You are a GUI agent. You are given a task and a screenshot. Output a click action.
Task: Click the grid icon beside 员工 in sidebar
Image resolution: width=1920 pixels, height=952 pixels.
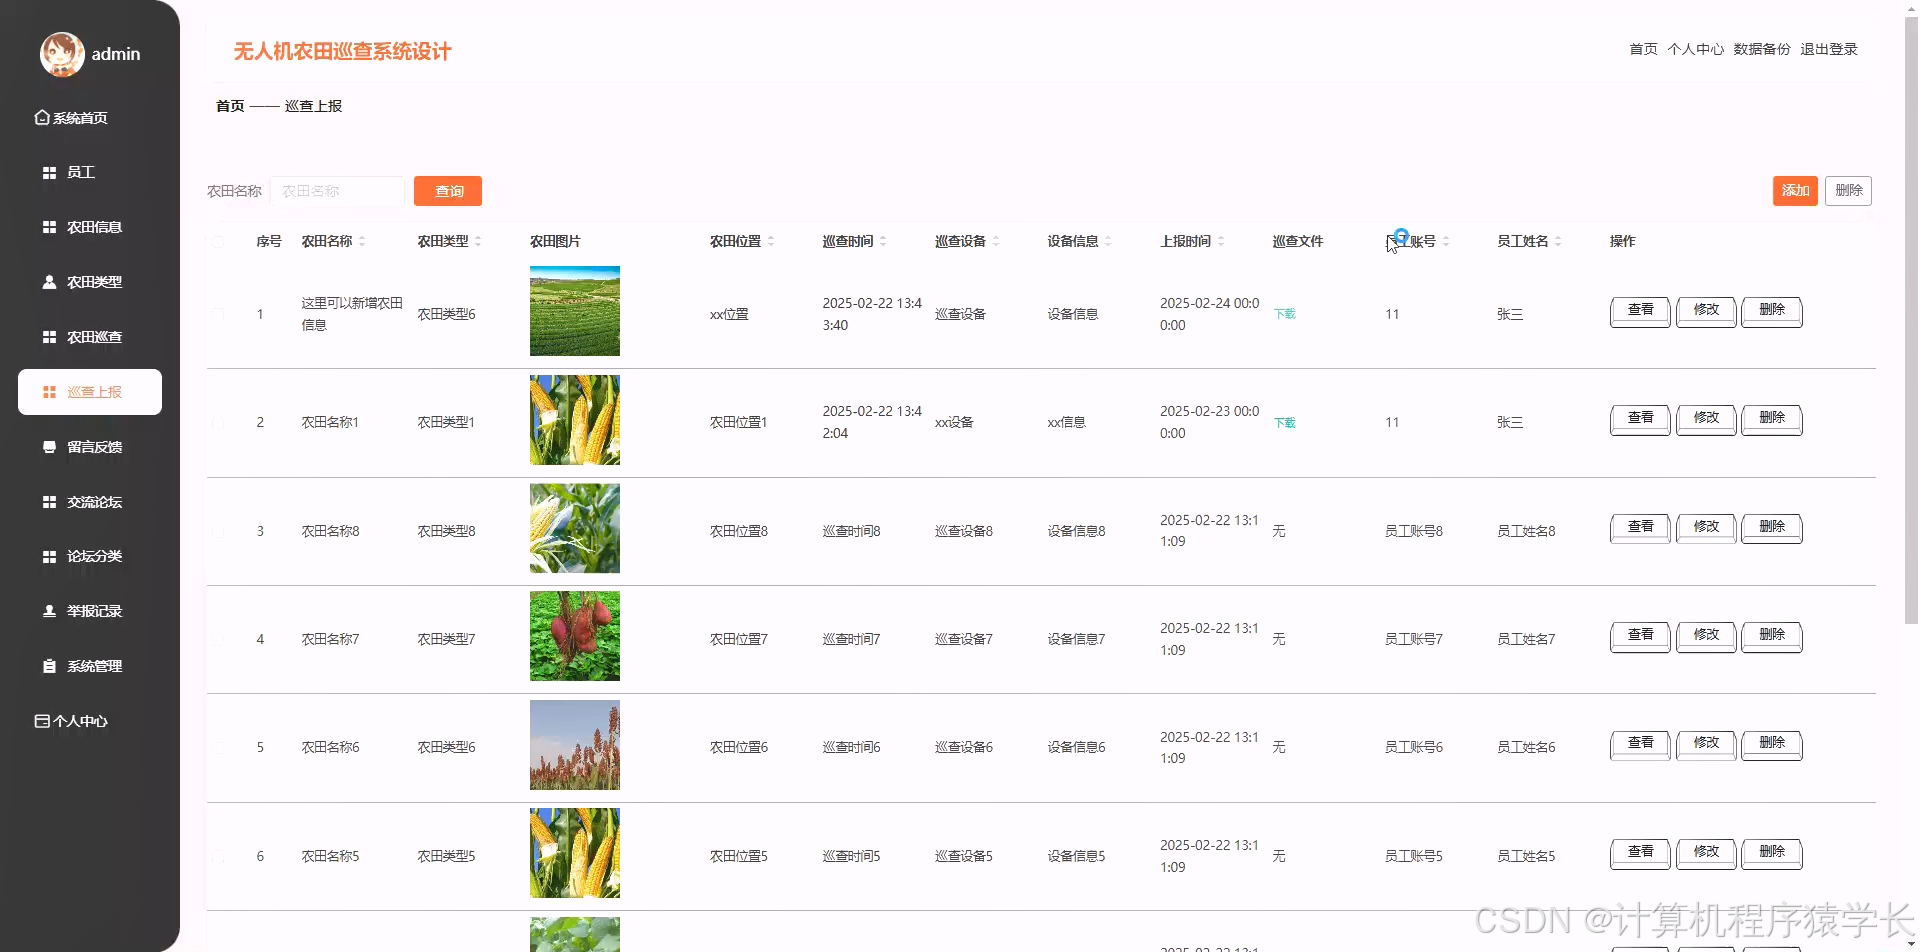pyautogui.click(x=49, y=173)
